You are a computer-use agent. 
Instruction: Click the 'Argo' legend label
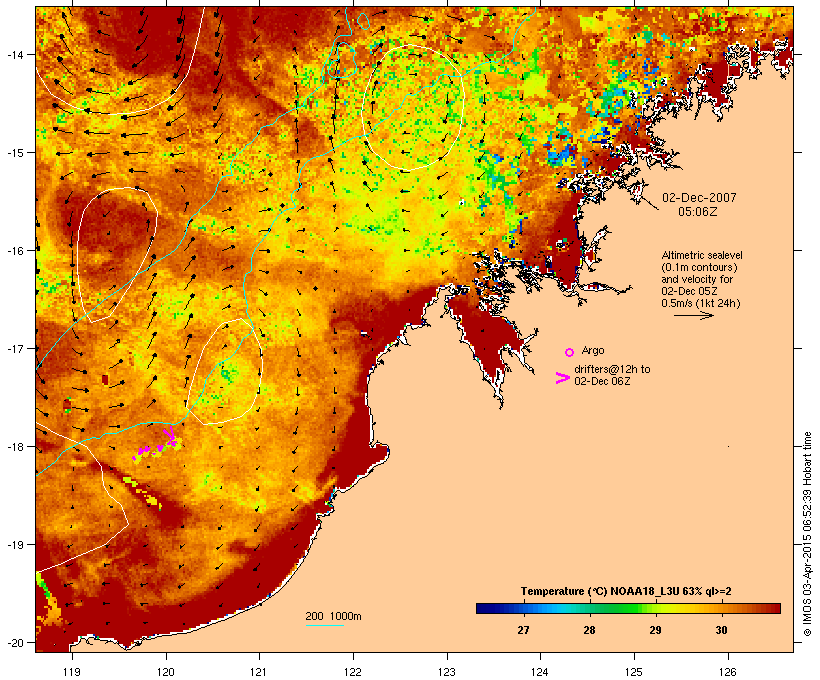(x=593, y=350)
